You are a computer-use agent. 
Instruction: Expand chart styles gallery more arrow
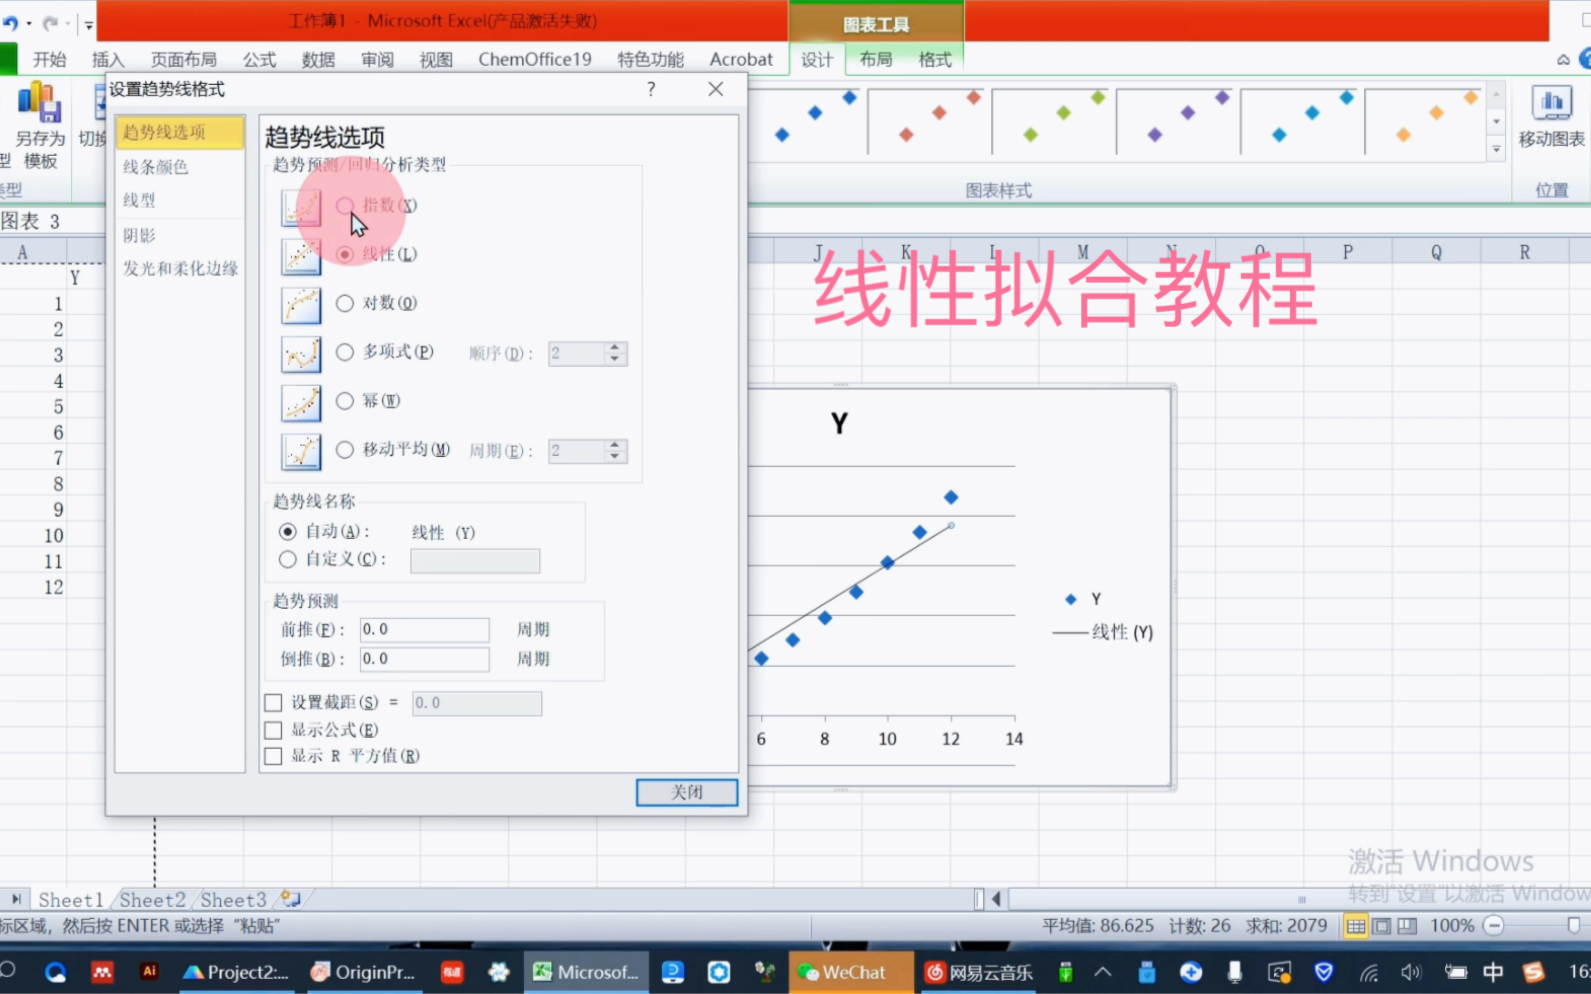pos(1496,149)
